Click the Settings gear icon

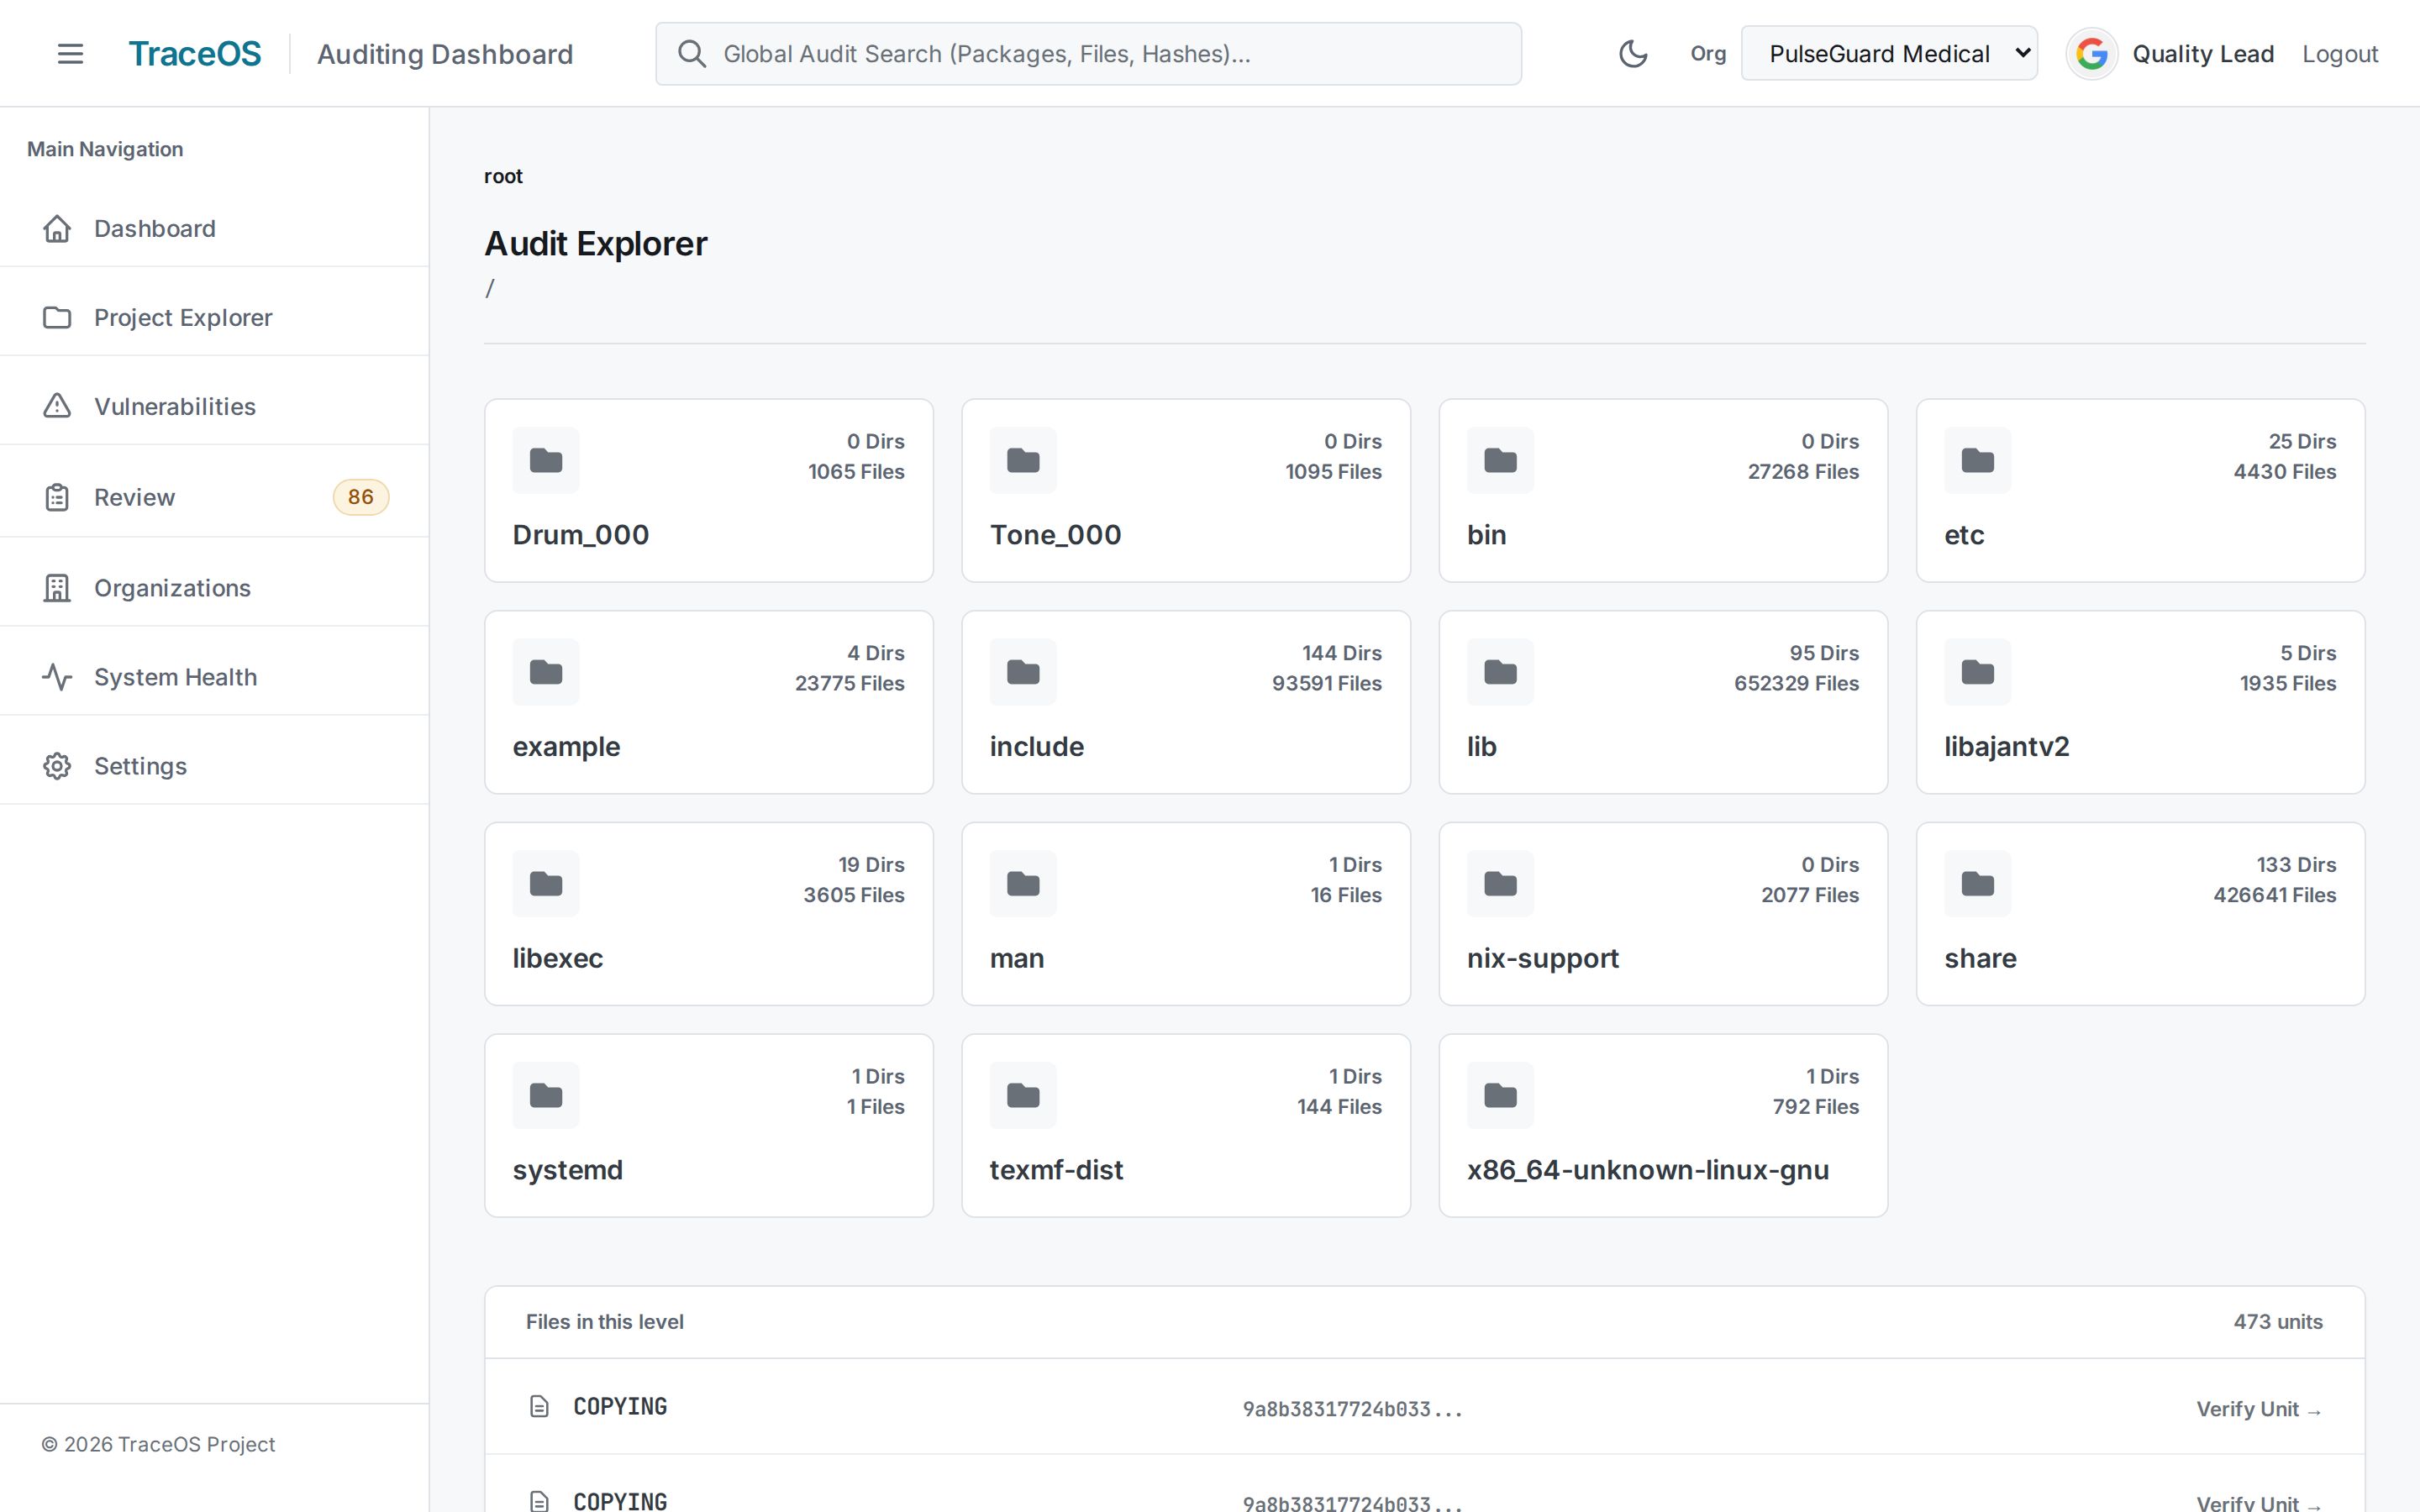point(57,766)
